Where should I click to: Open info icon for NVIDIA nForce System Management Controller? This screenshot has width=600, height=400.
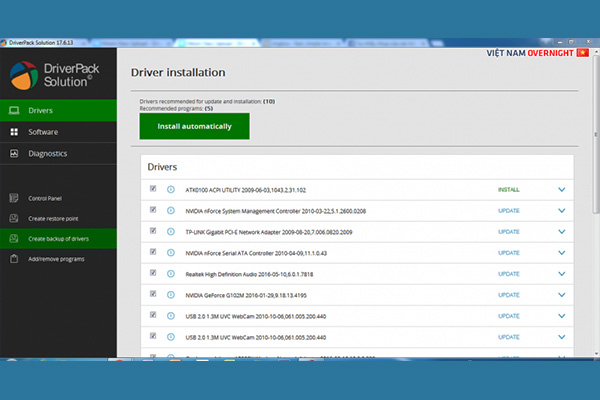(171, 211)
